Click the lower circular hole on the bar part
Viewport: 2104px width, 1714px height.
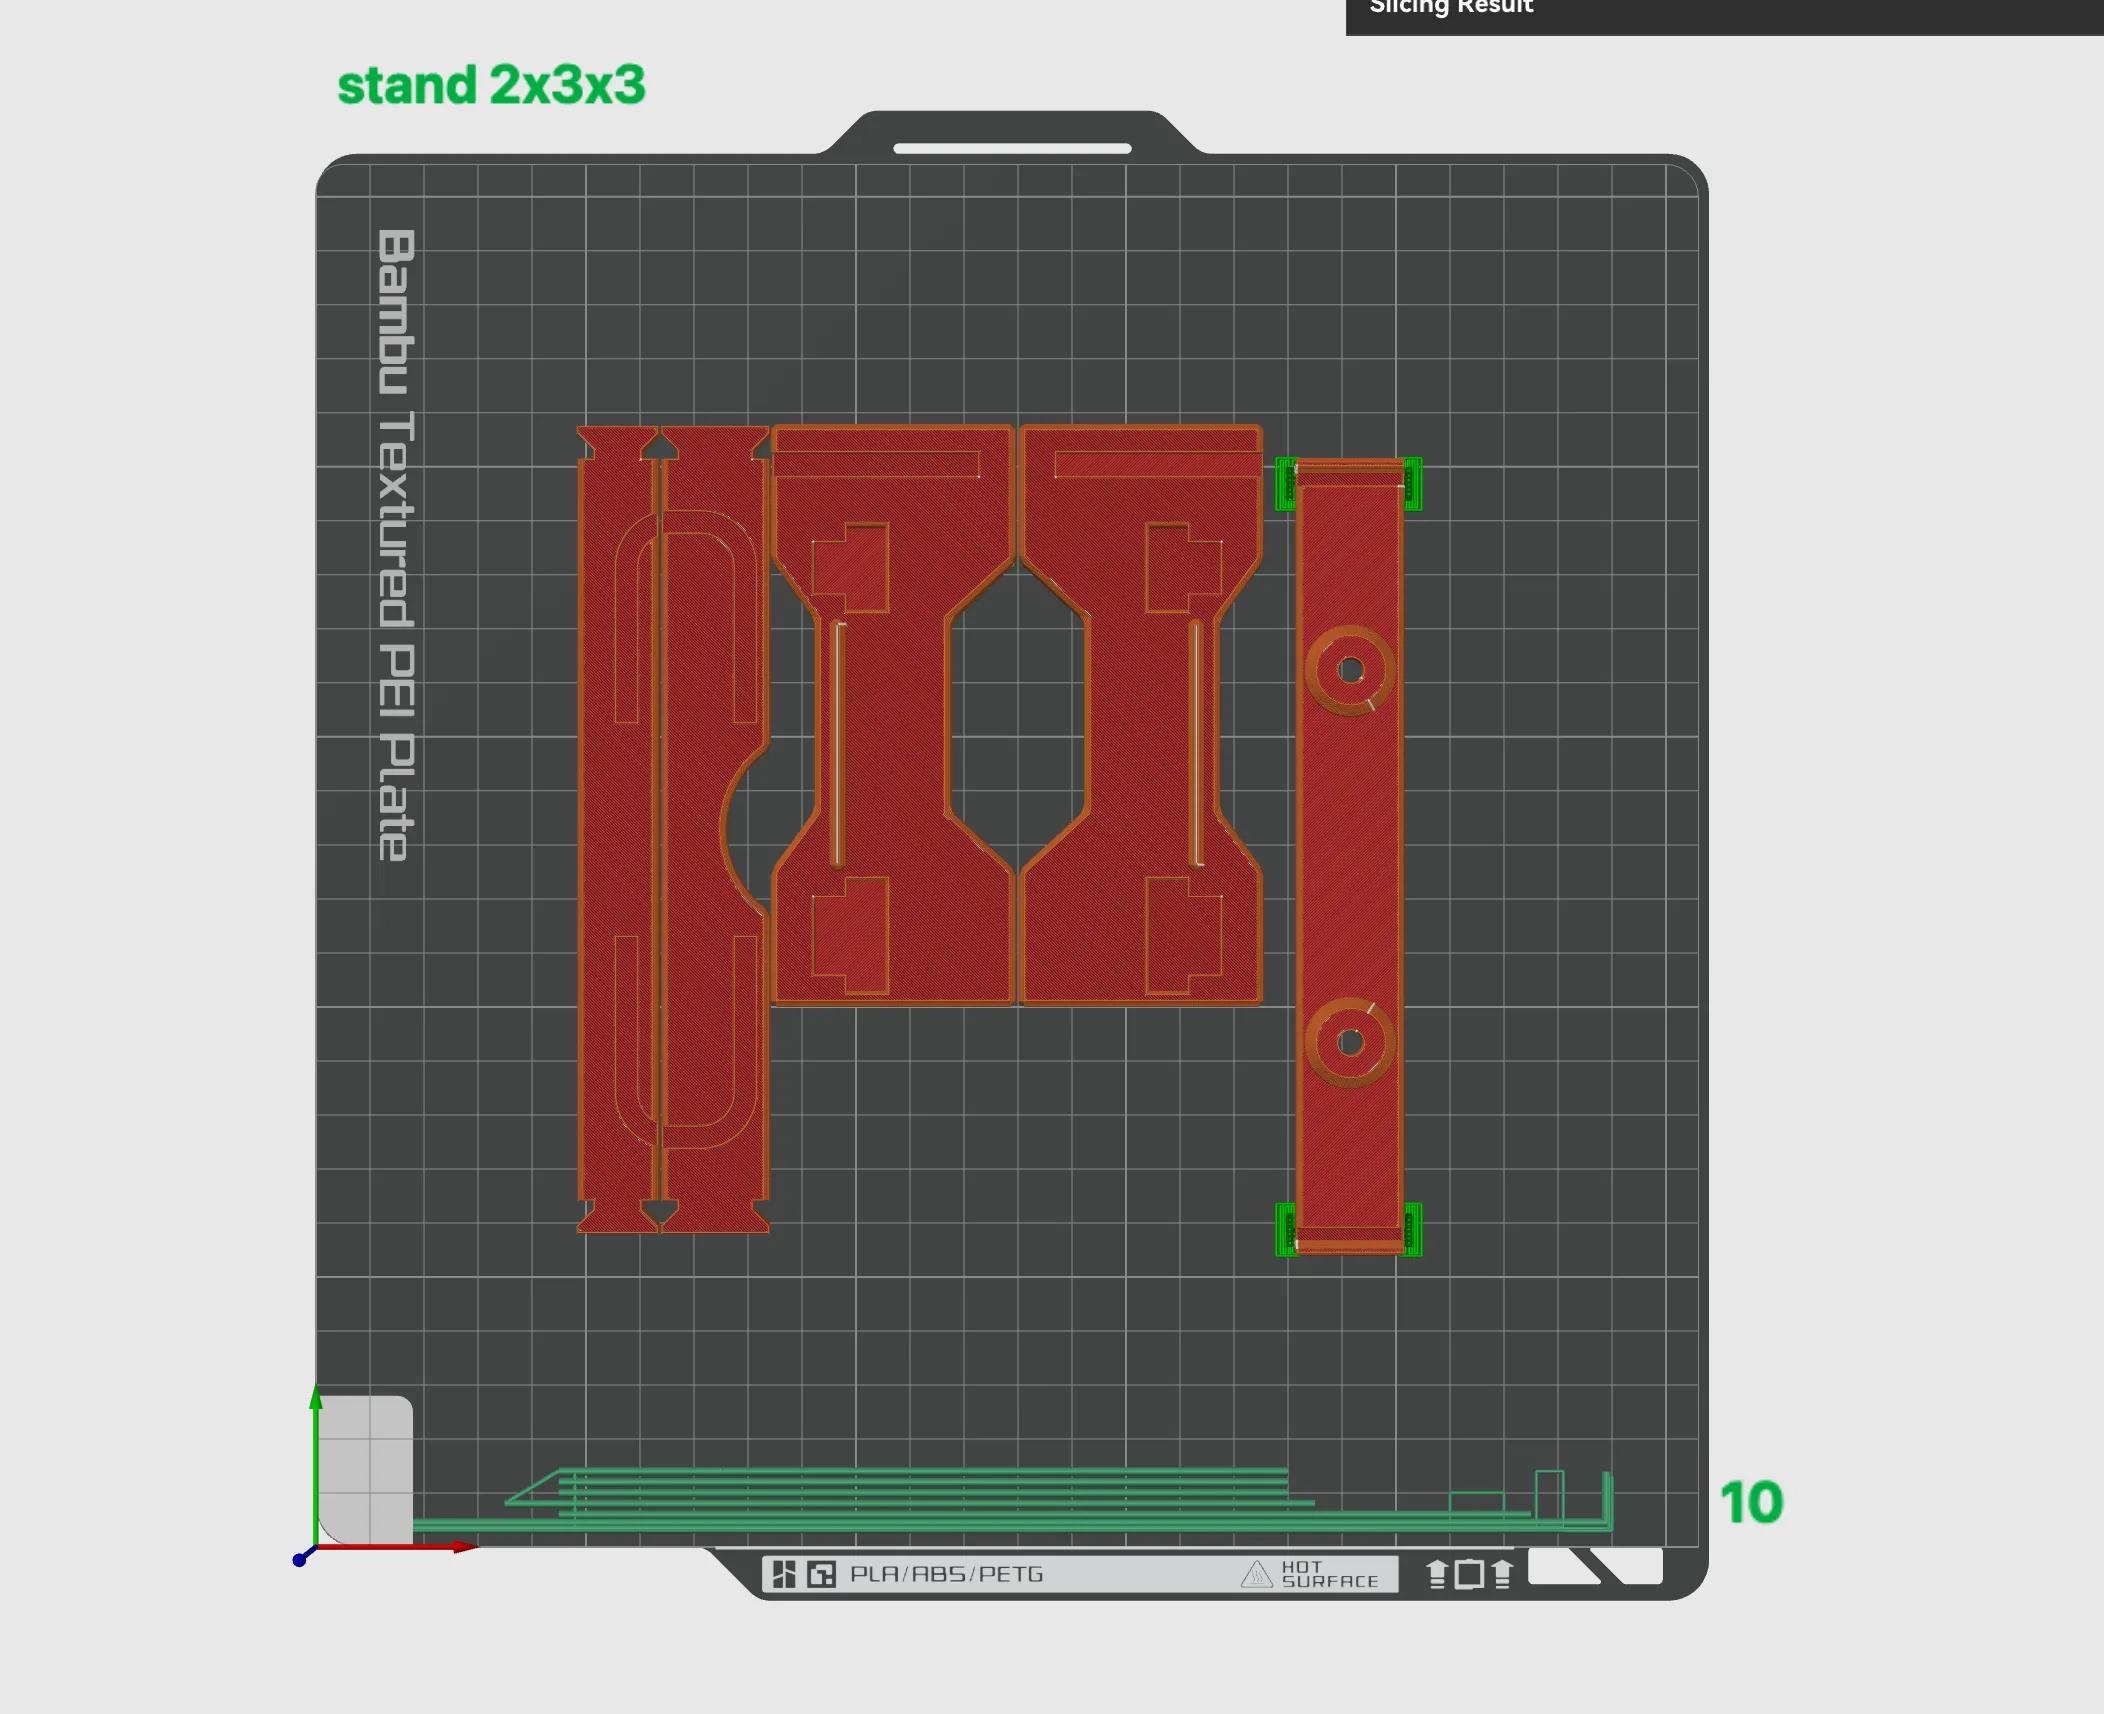click(x=1350, y=1043)
